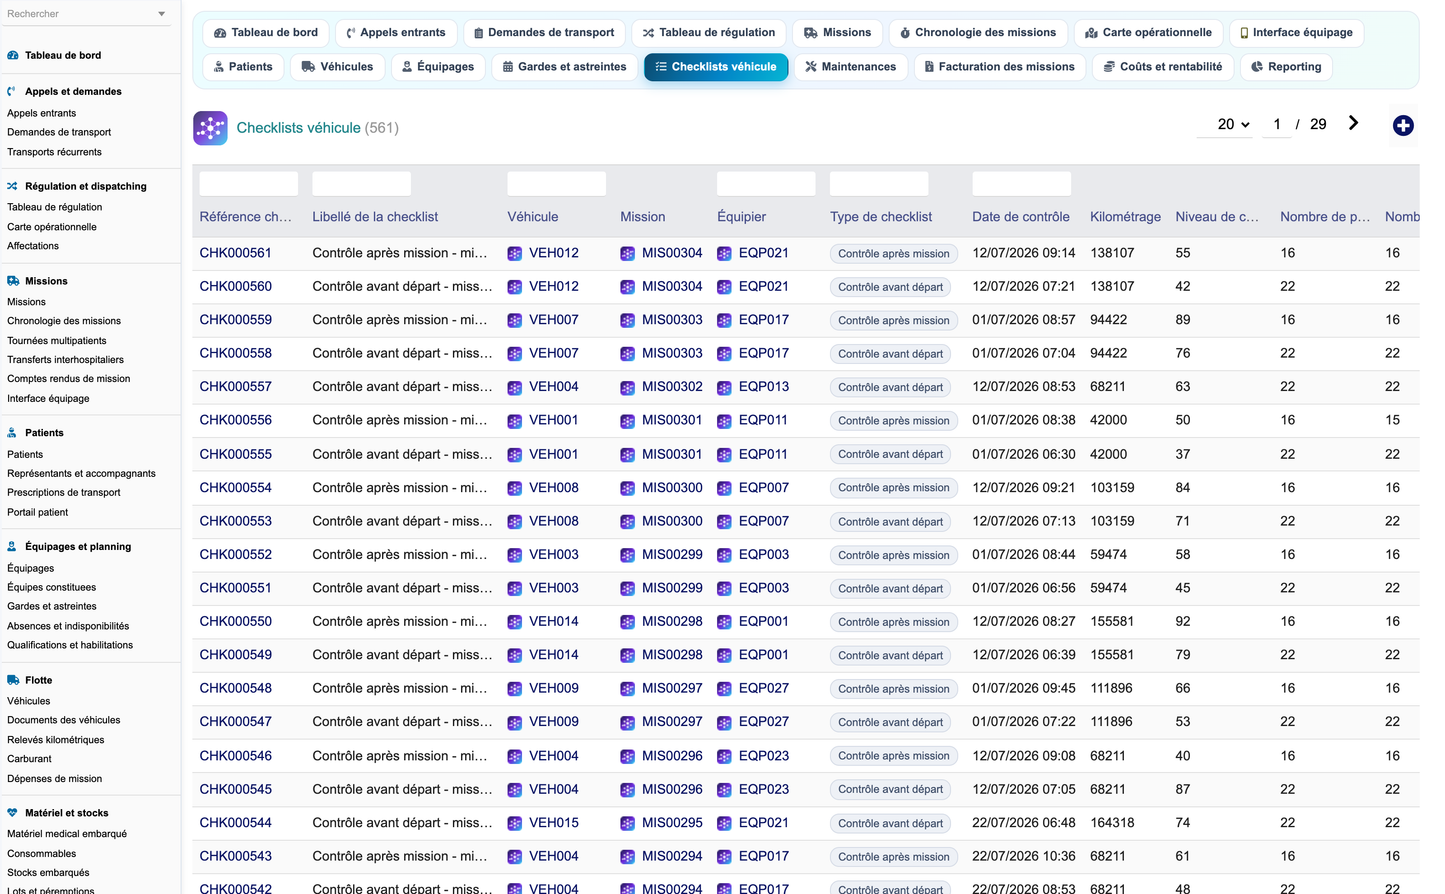Sort by Kilométrage column header
This screenshot has height=894, width=1445.
point(1126,217)
